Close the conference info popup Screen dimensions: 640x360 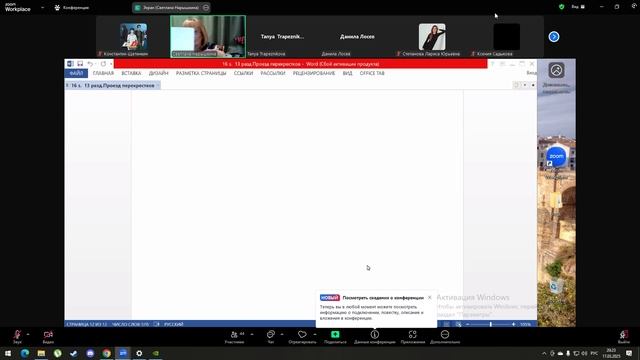point(429,298)
